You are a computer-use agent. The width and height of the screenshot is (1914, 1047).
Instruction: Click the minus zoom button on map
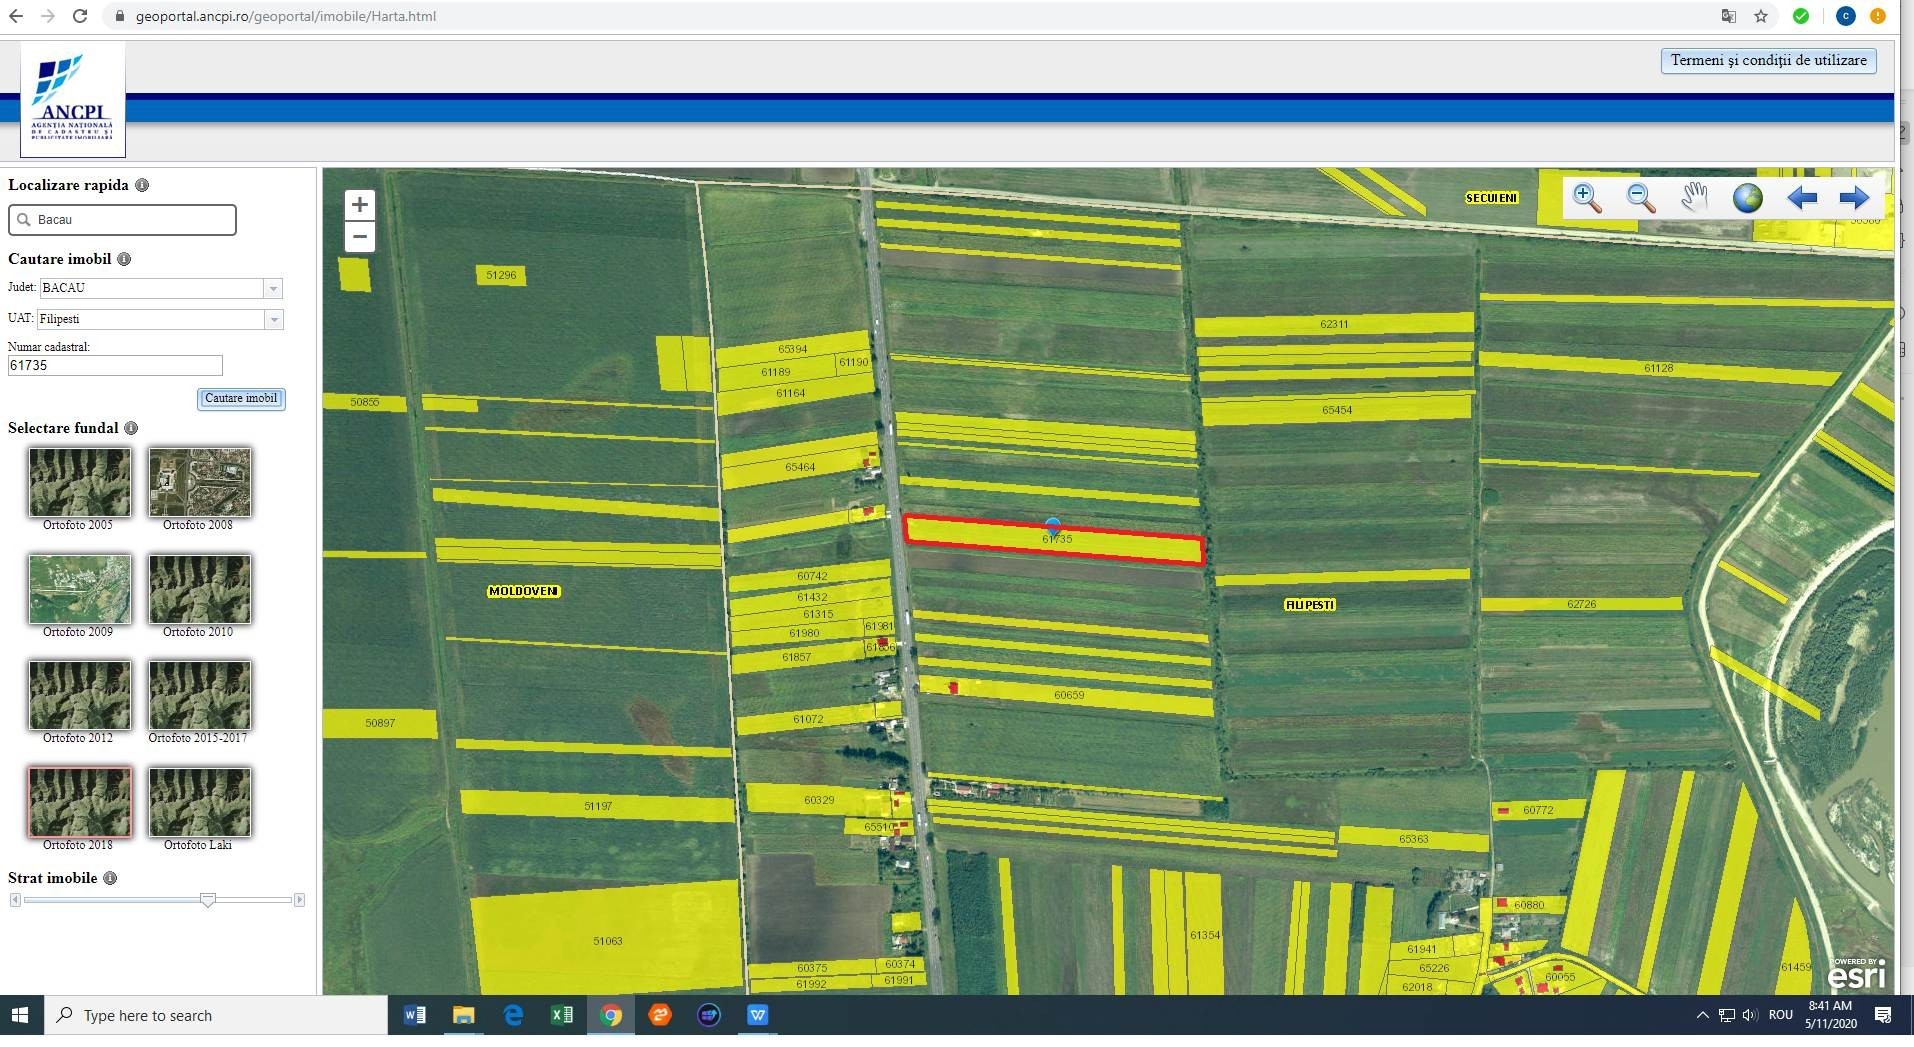click(360, 237)
